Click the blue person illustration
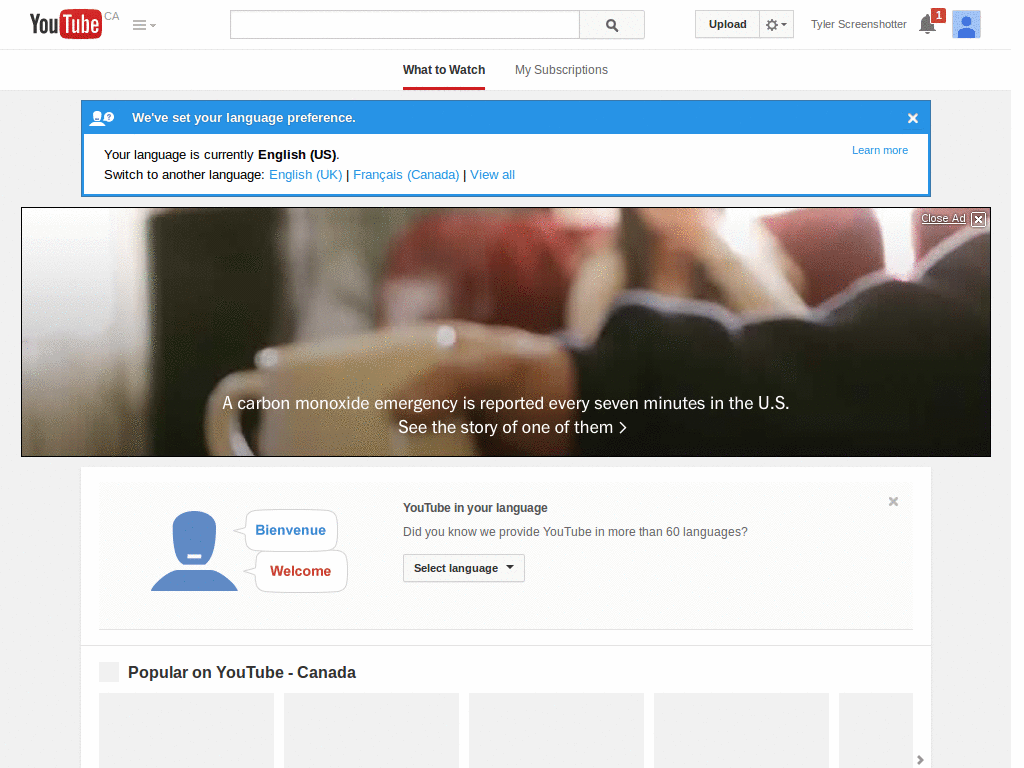1024x768 pixels. 194,551
